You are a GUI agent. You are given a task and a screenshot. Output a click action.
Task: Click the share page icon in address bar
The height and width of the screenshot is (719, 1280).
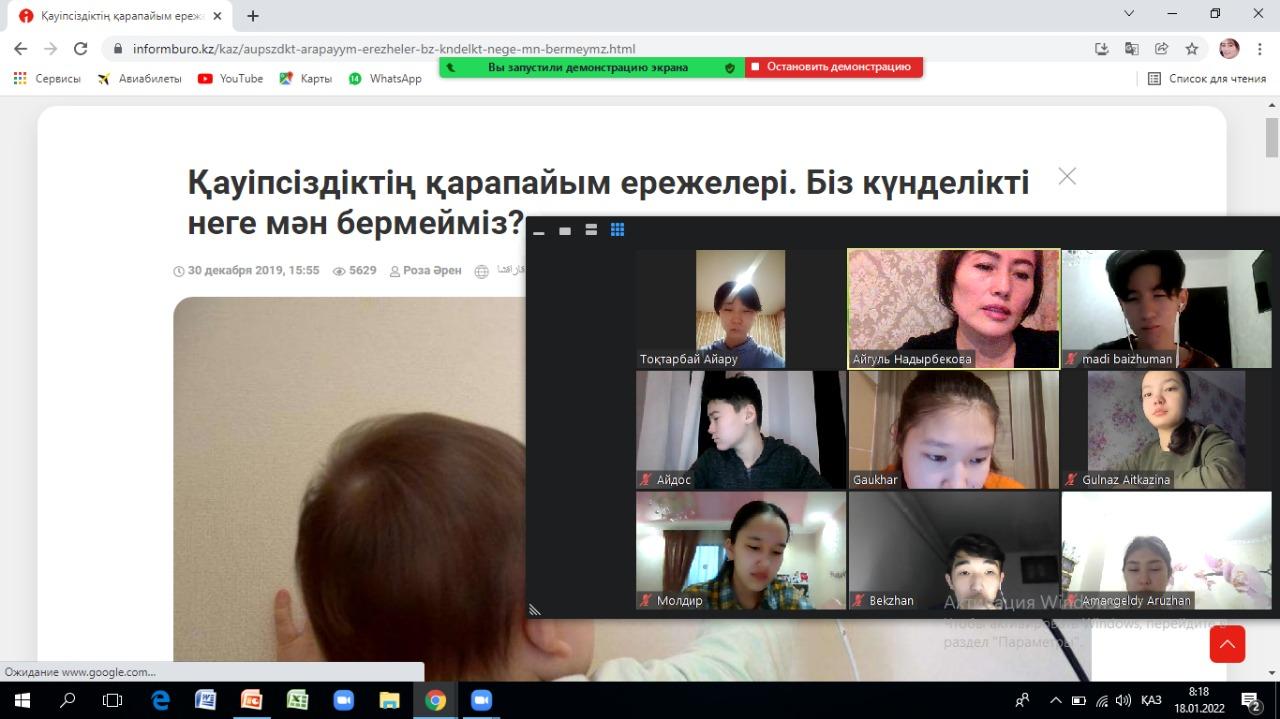[1161, 49]
